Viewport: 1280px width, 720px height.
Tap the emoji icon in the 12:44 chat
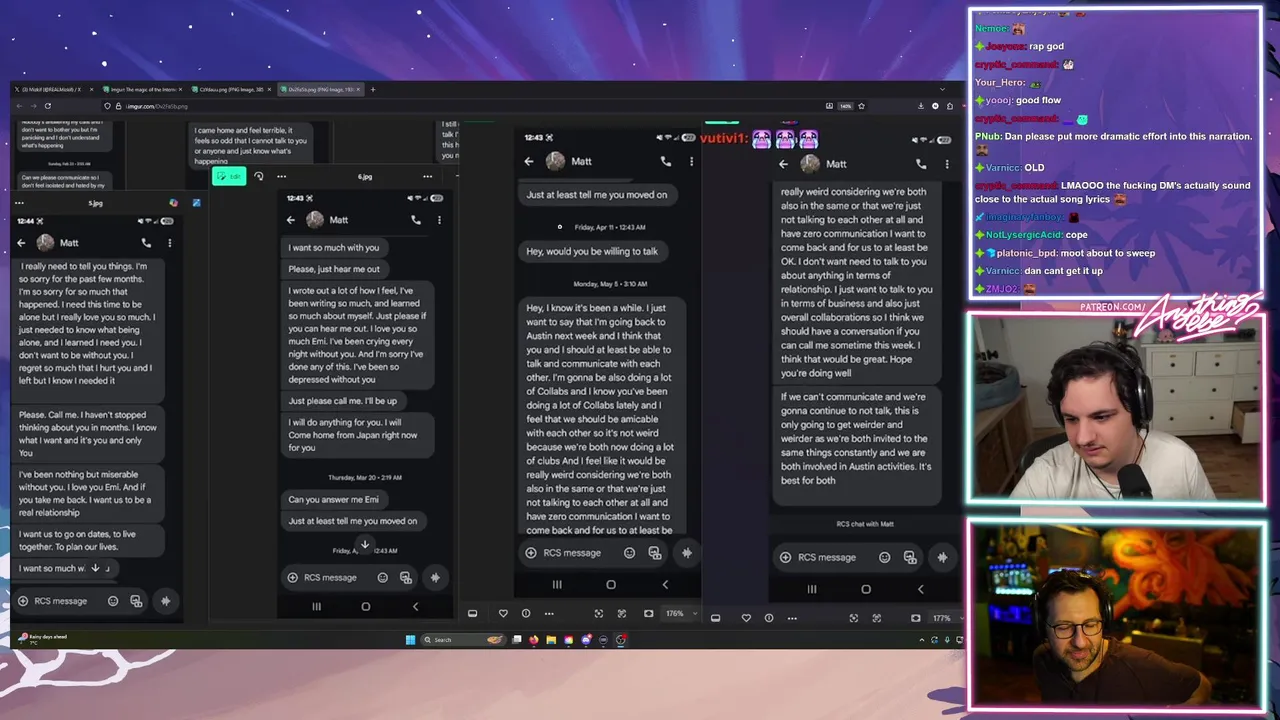pos(113,601)
